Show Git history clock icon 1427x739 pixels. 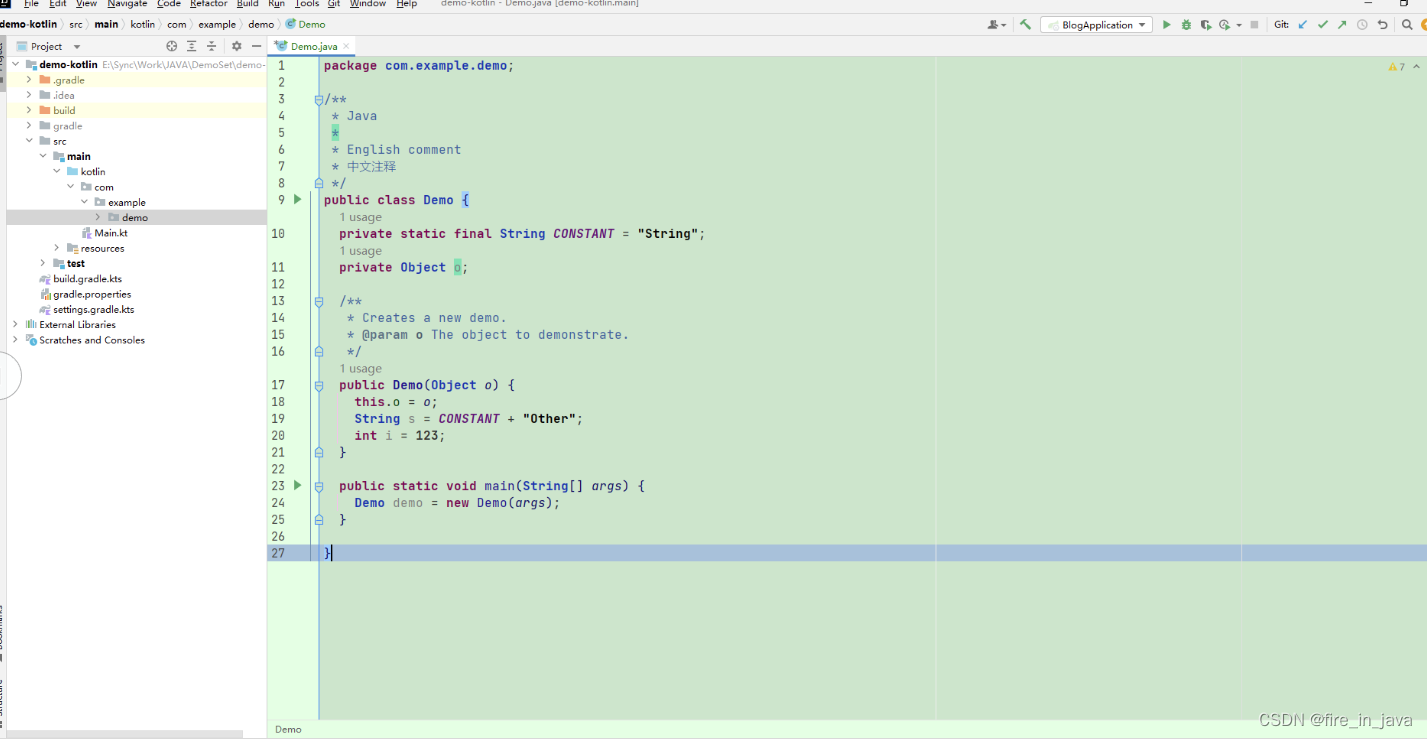tap(1362, 25)
